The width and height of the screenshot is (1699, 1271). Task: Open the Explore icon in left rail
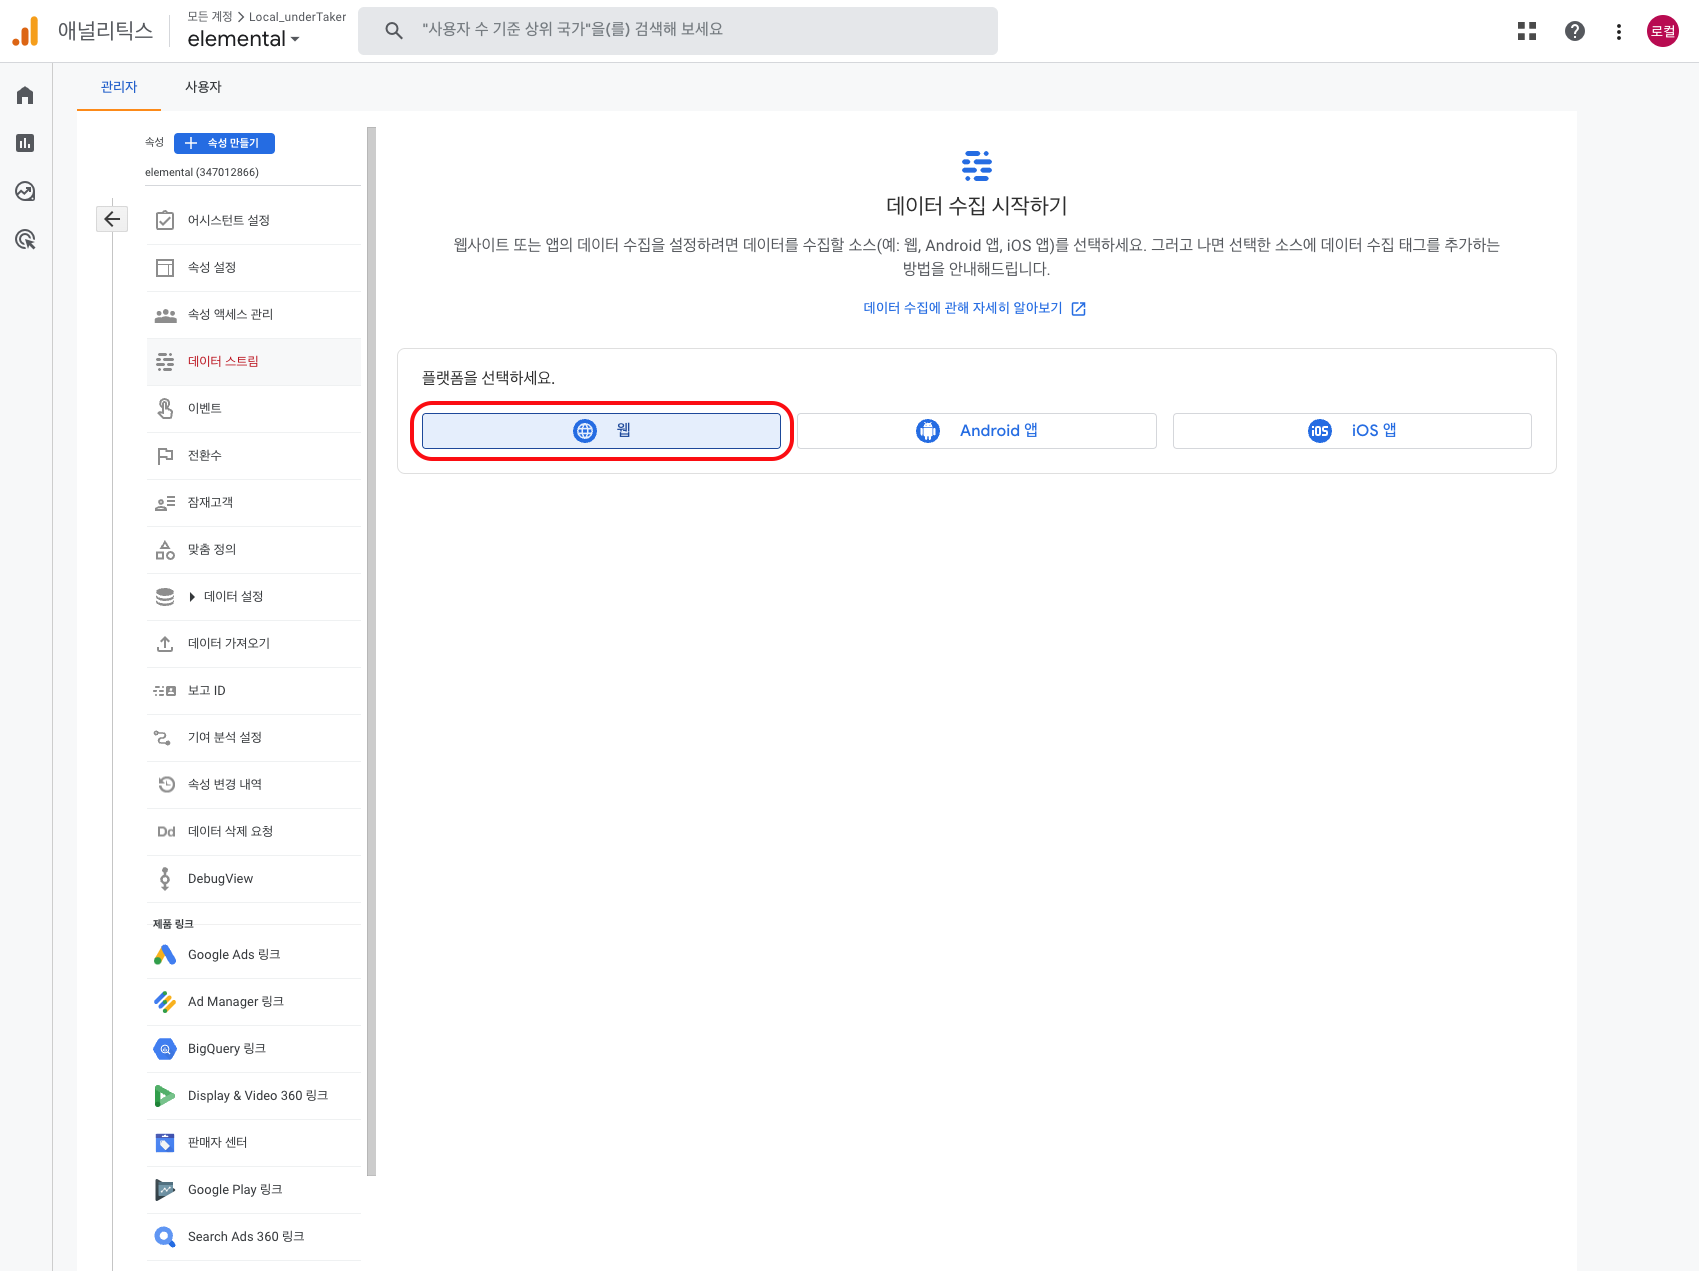(x=25, y=191)
